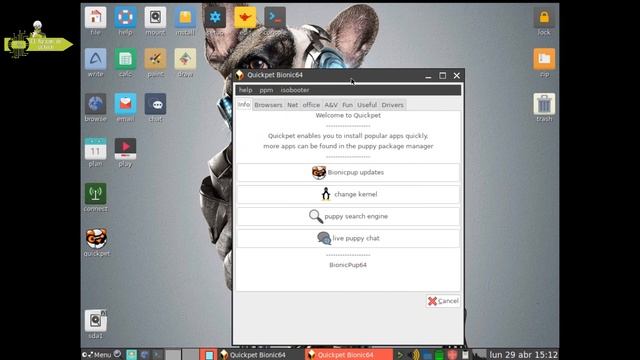
Task: Open the isobooter menu in Quickpet
Action: (x=295, y=90)
